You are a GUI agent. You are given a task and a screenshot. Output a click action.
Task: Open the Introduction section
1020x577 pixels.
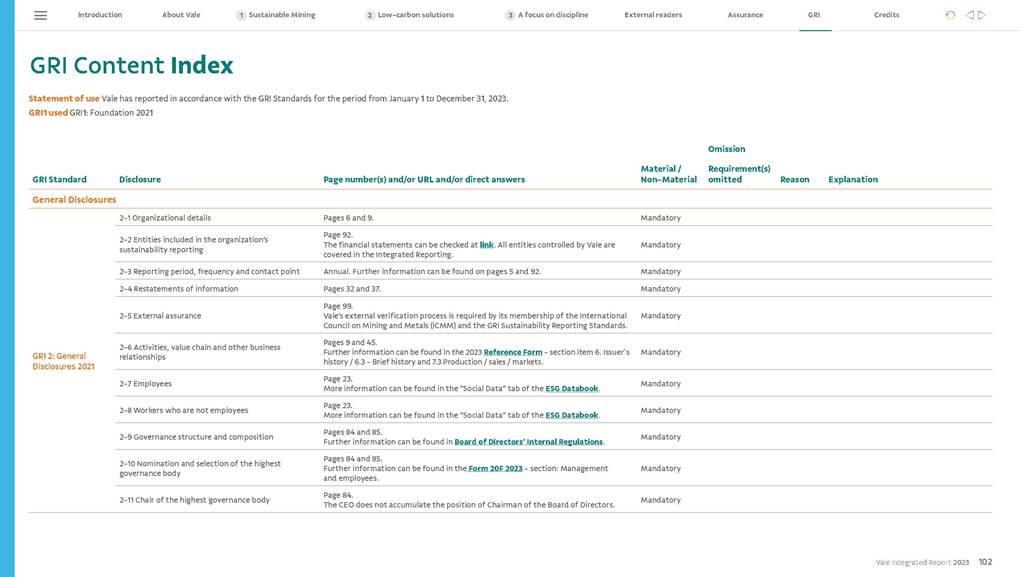tap(100, 15)
